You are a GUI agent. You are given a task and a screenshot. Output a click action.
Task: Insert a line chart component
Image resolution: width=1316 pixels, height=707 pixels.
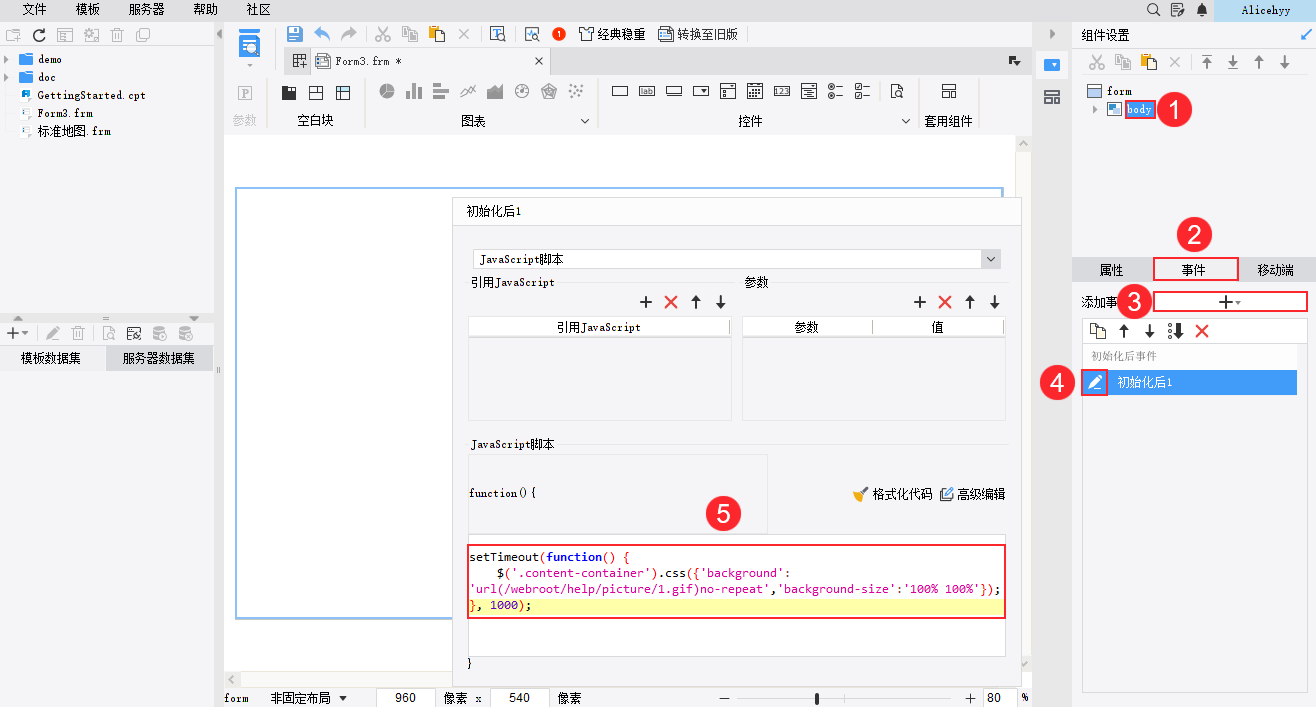tap(468, 92)
